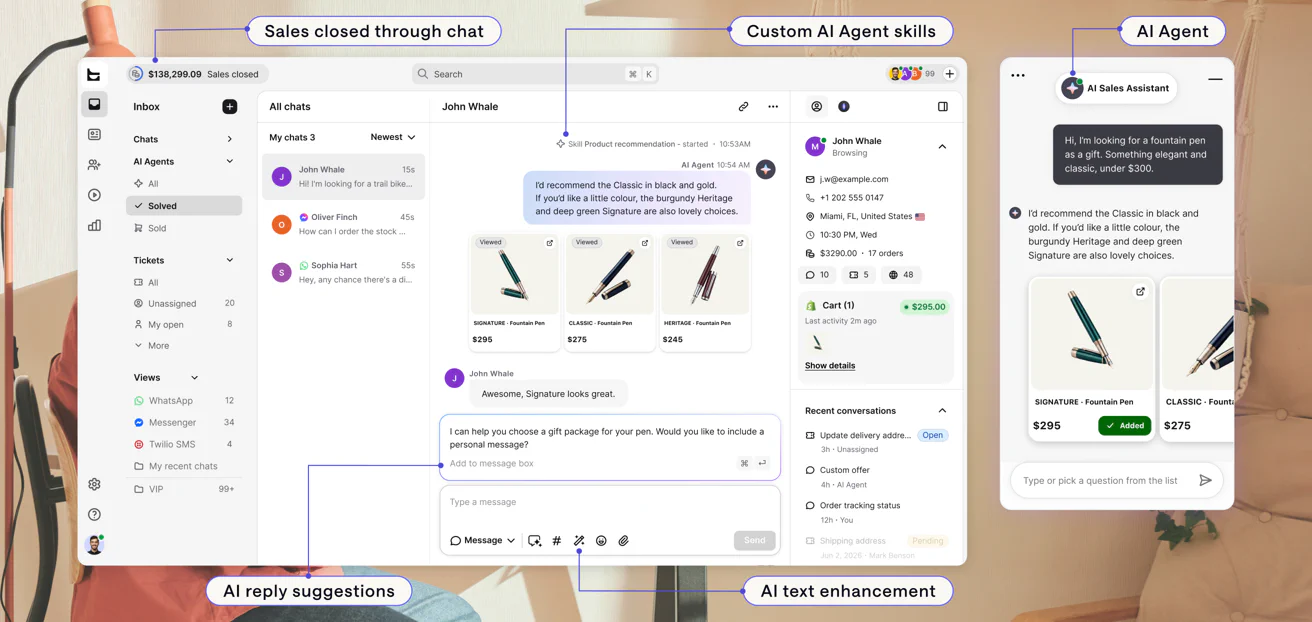The width and height of the screenshot is (1312, 622).
Task: Show the customer profile icon in details panel
Action: [x=816, y=106]
